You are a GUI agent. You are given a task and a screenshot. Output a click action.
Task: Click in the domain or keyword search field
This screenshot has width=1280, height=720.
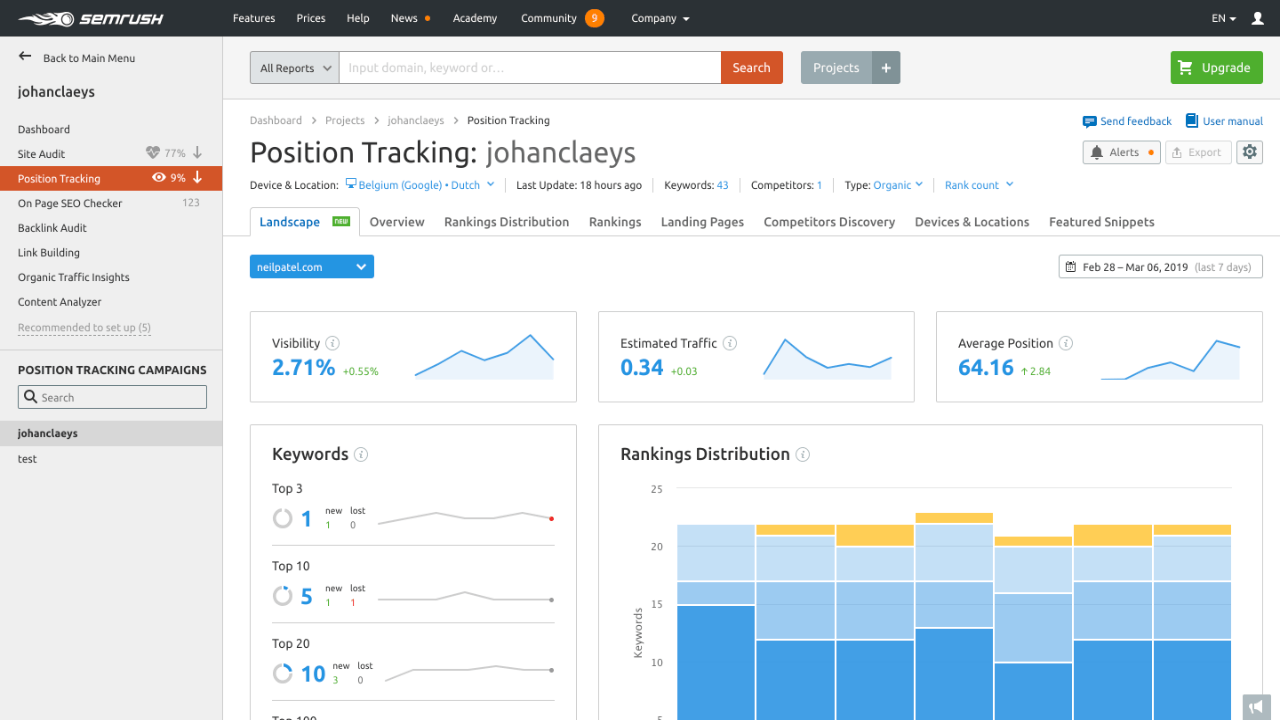tap(530, 67)
